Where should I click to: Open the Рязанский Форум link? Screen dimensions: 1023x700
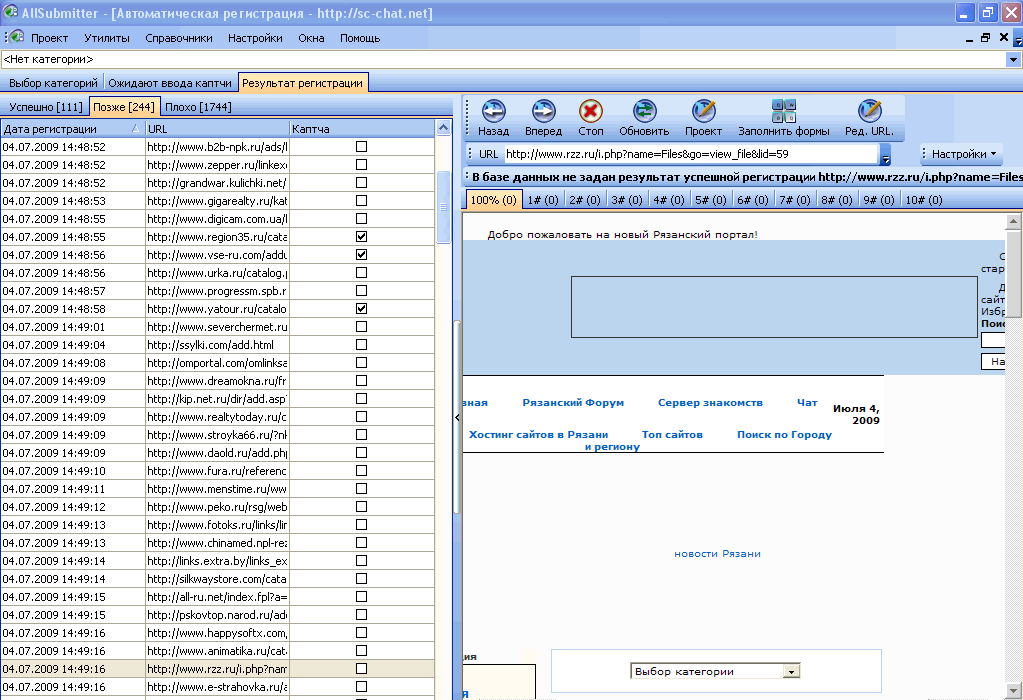573,403
